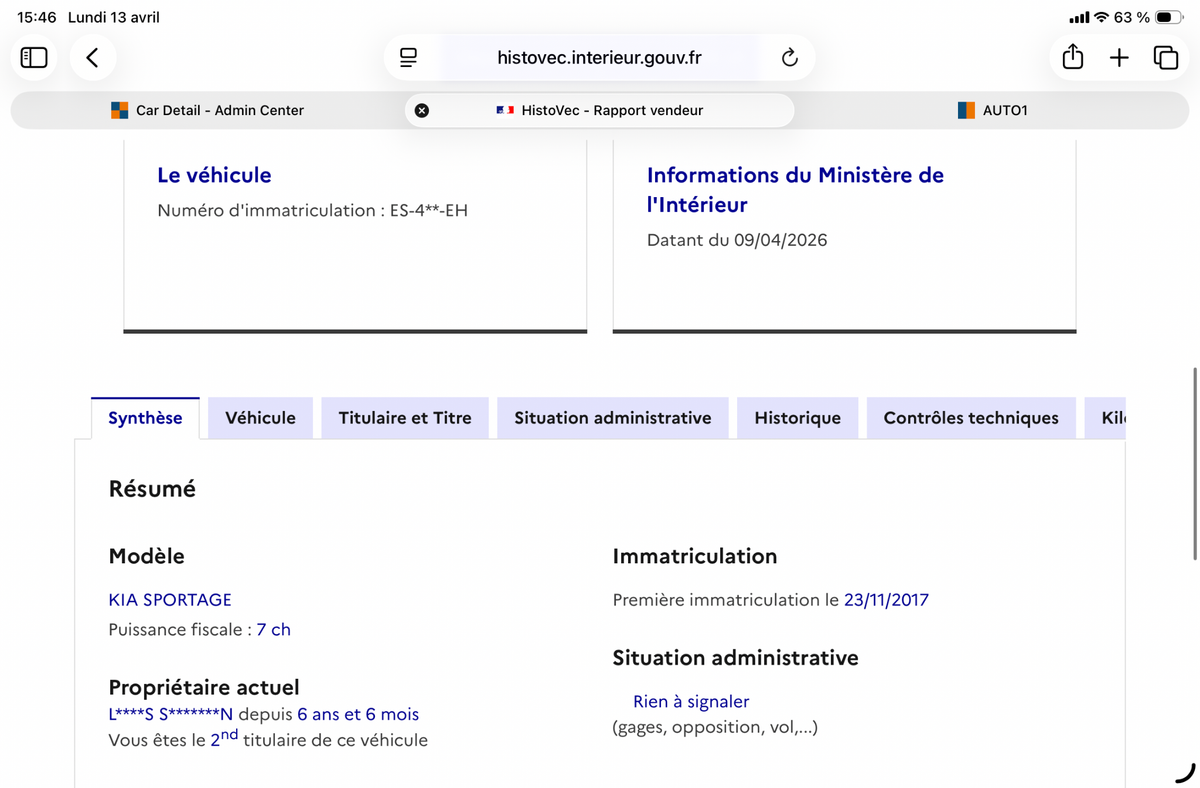Go back with the back arrow
Viewport: 1200px width, 788px height.
click(x=92, y=58)
